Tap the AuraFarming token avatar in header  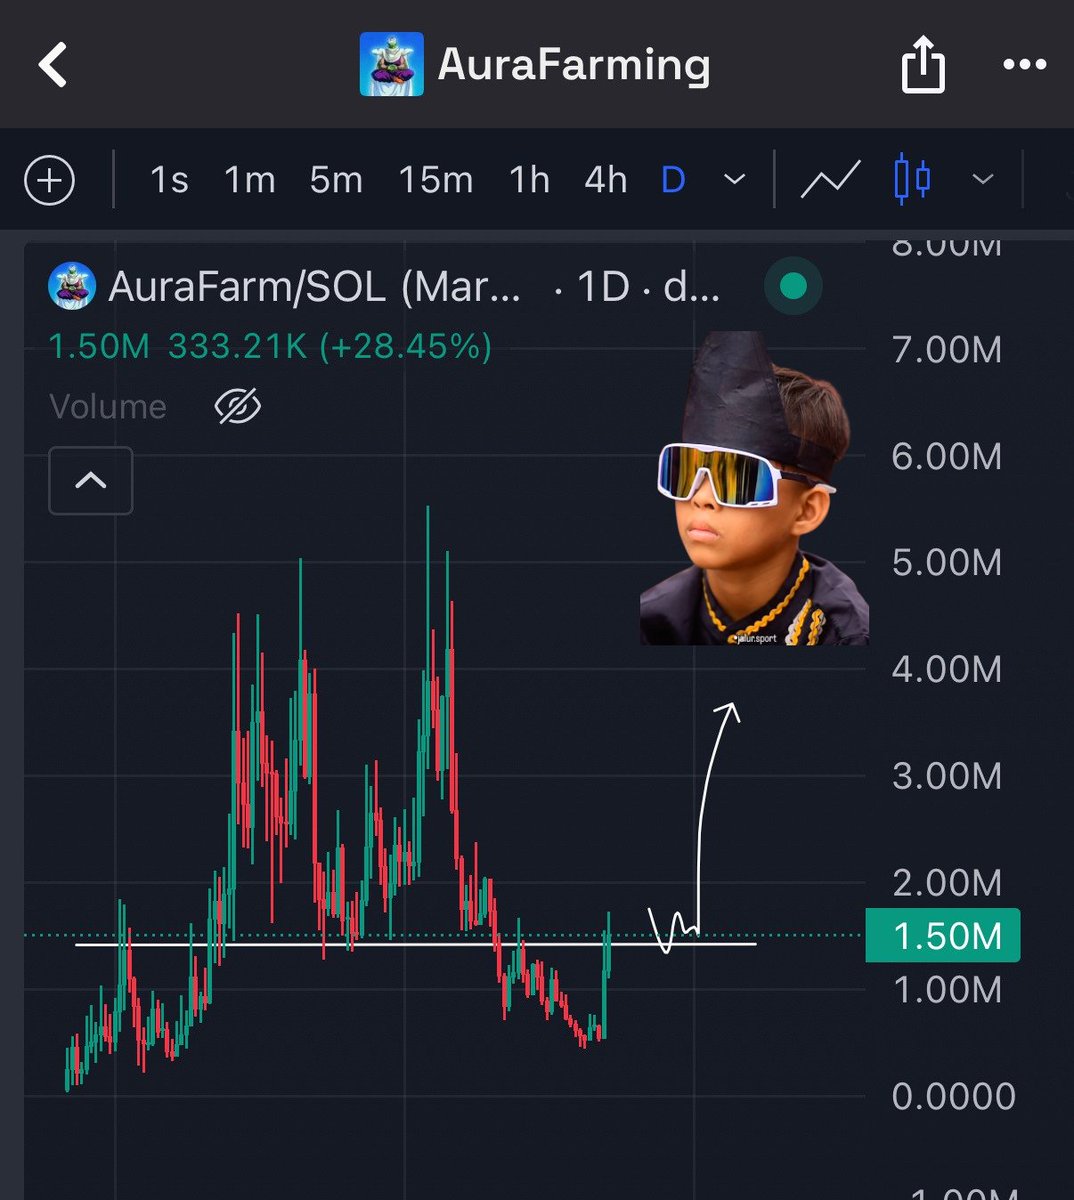tap(391, 65)
